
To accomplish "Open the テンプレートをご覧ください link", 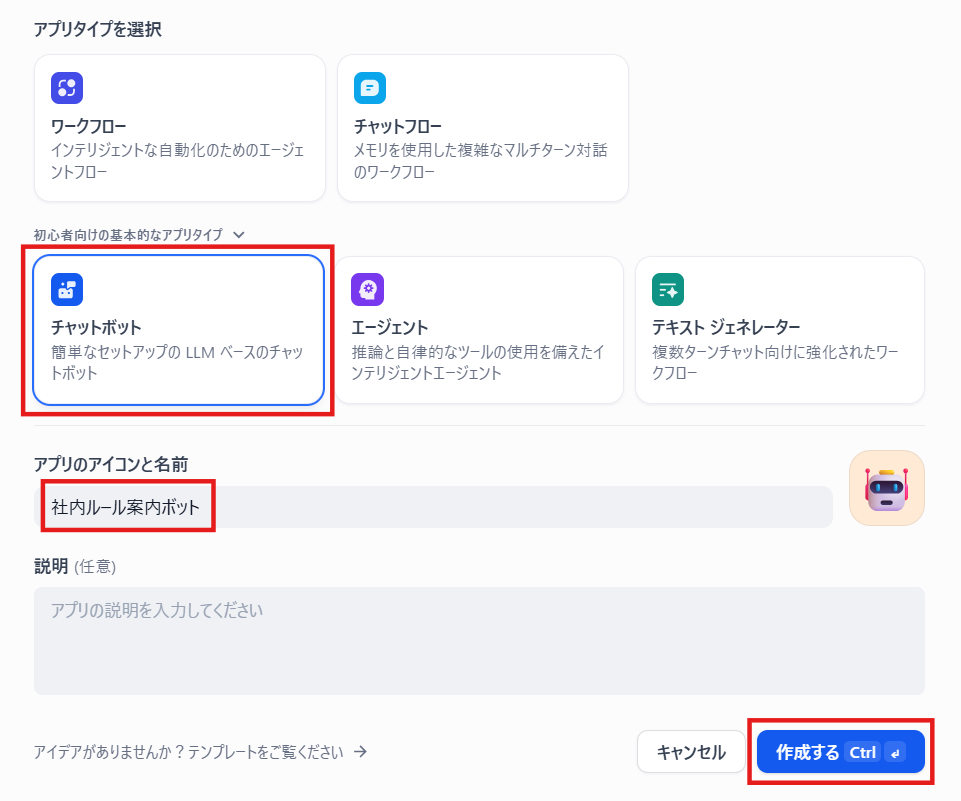I will coord(188,752).
